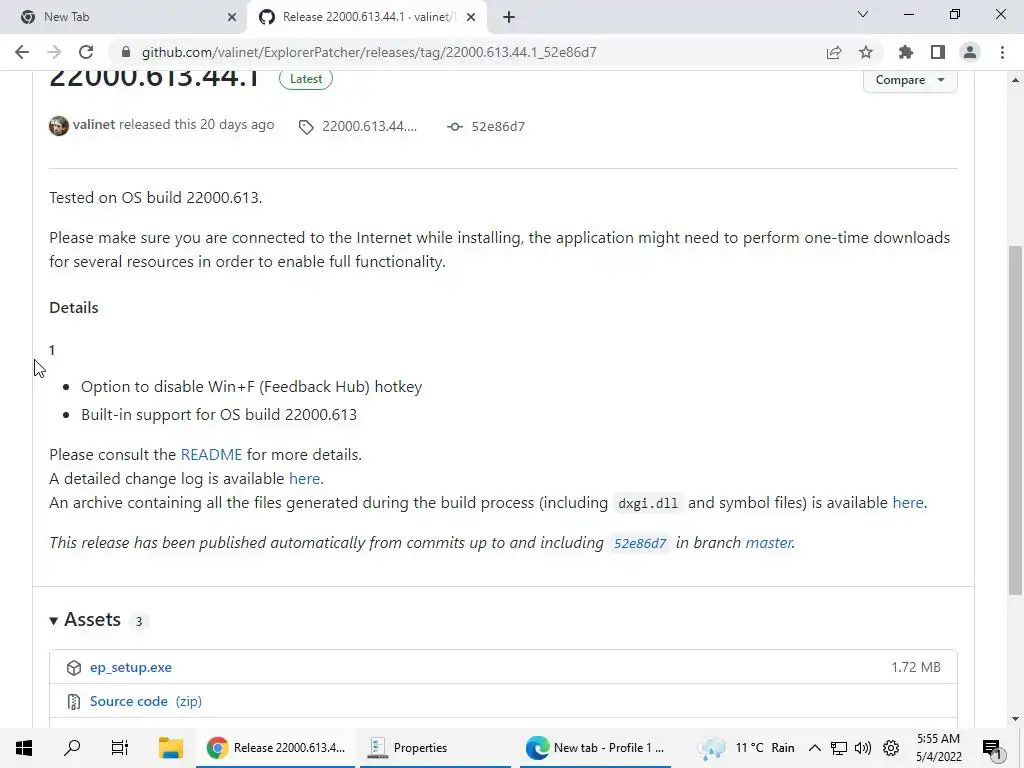
Task: Open weather widget 11 °C Rain
Action: [x=746, y=748]
